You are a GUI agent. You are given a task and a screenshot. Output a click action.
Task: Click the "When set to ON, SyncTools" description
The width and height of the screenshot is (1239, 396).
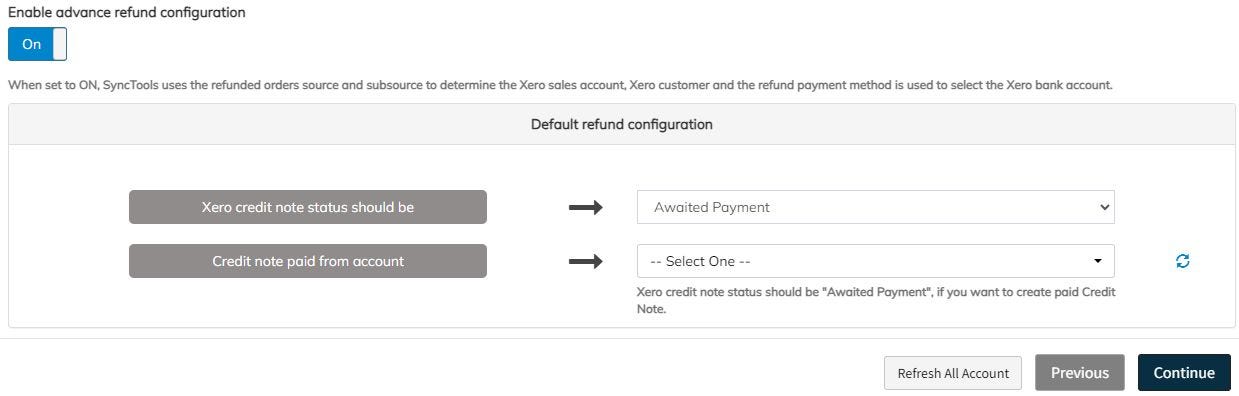pyautogui.click(x=560, y=85)
